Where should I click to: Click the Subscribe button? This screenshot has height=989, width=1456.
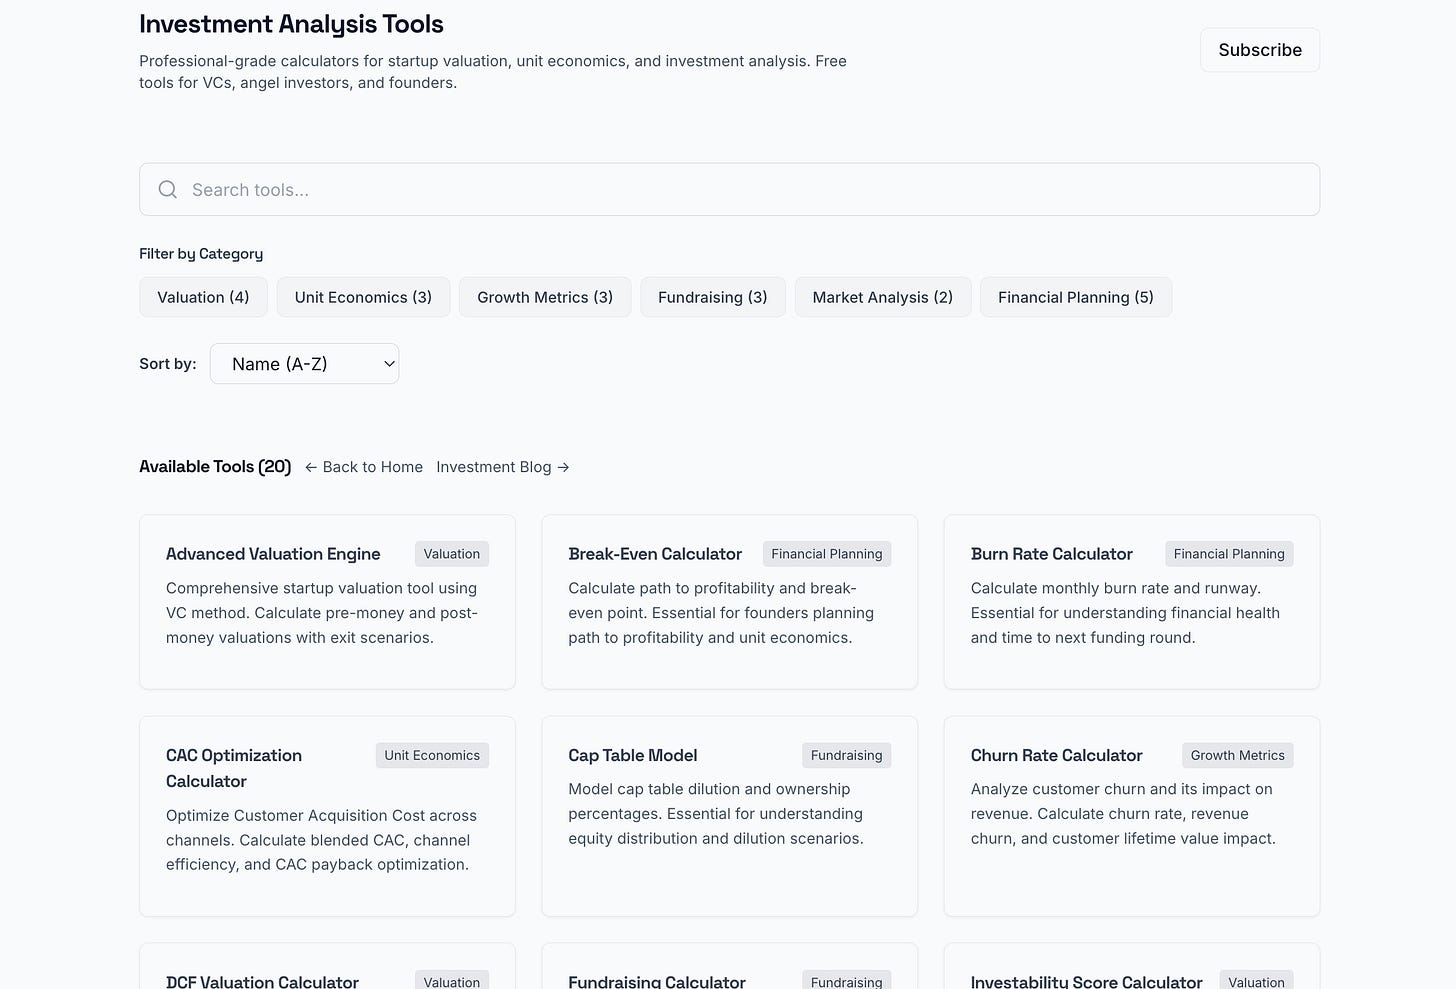click(x=1260, y=50)
